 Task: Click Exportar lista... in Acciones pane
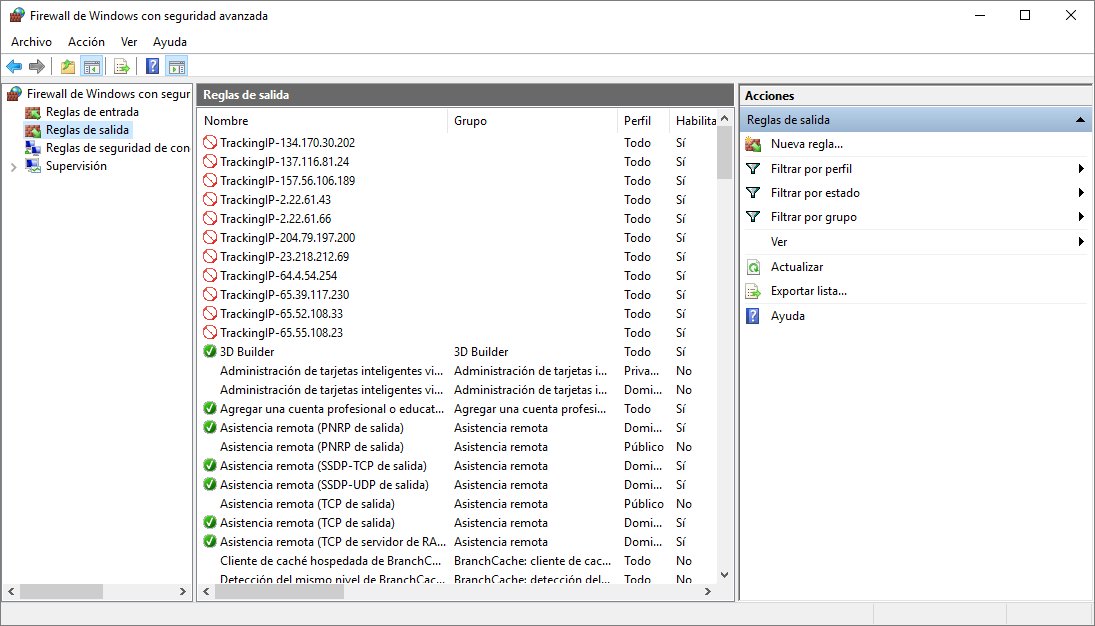(x=808, y=291)
